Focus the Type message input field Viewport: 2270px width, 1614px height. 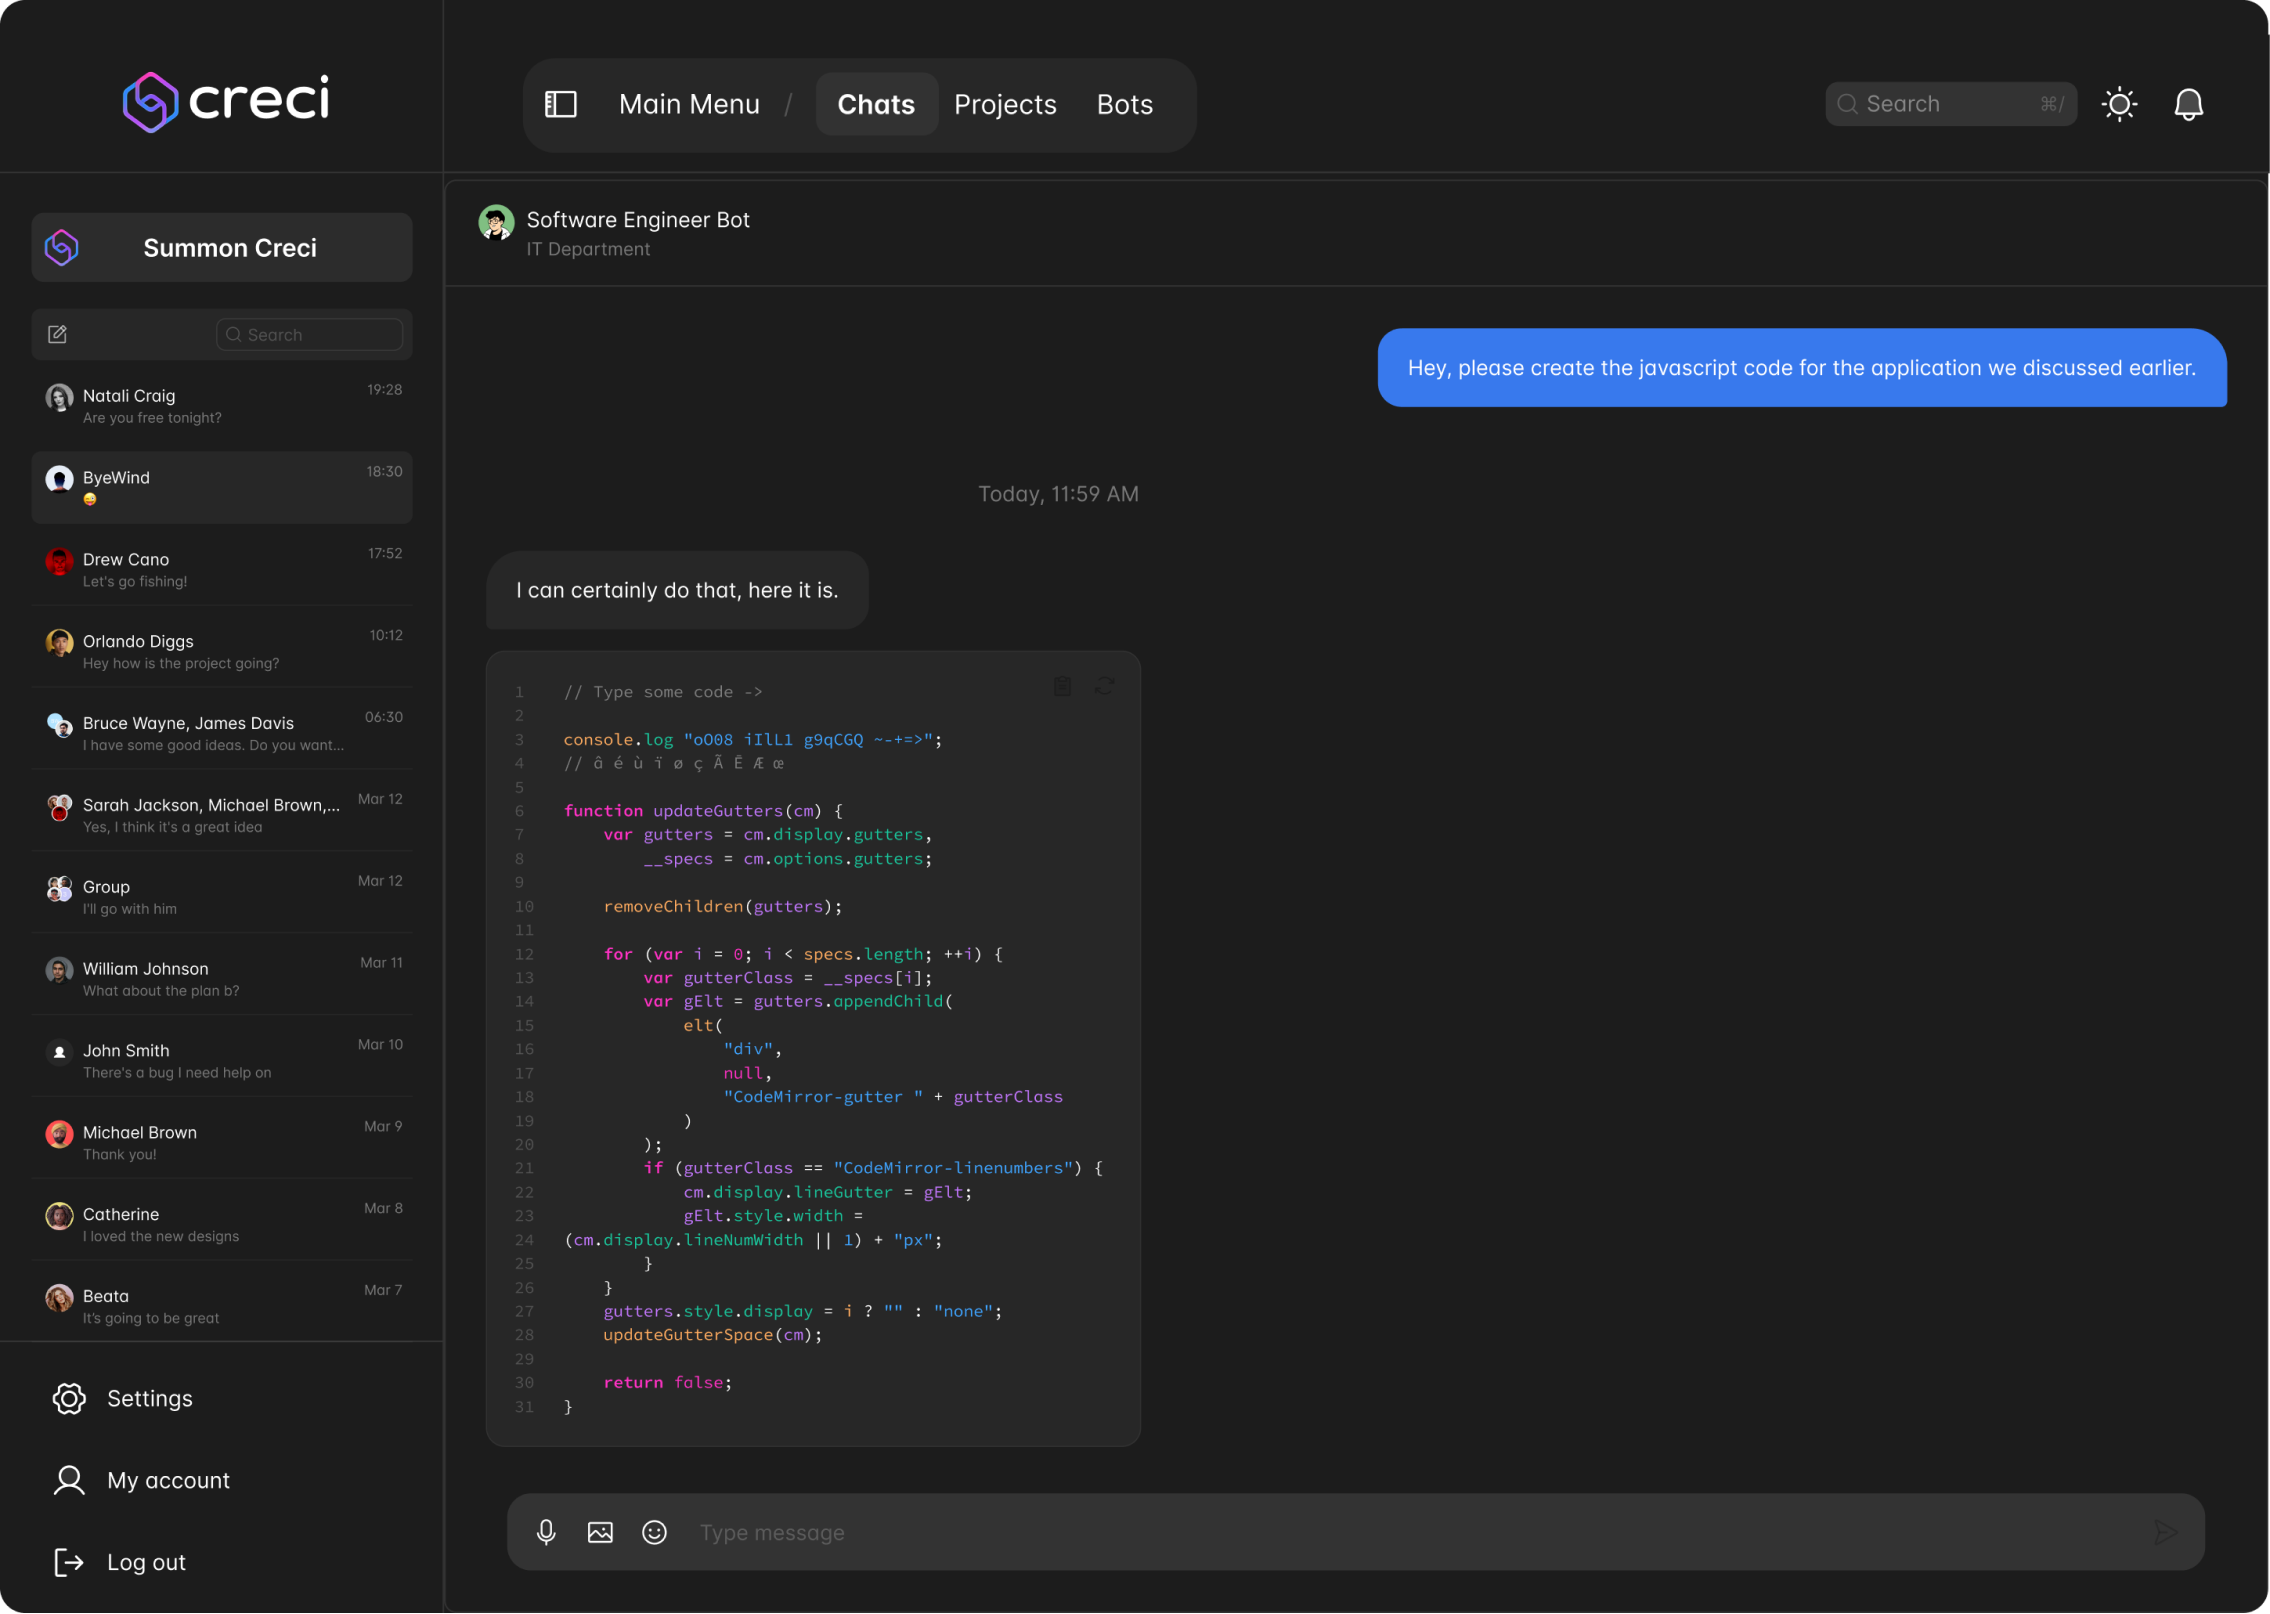tap(1400, 1532)
